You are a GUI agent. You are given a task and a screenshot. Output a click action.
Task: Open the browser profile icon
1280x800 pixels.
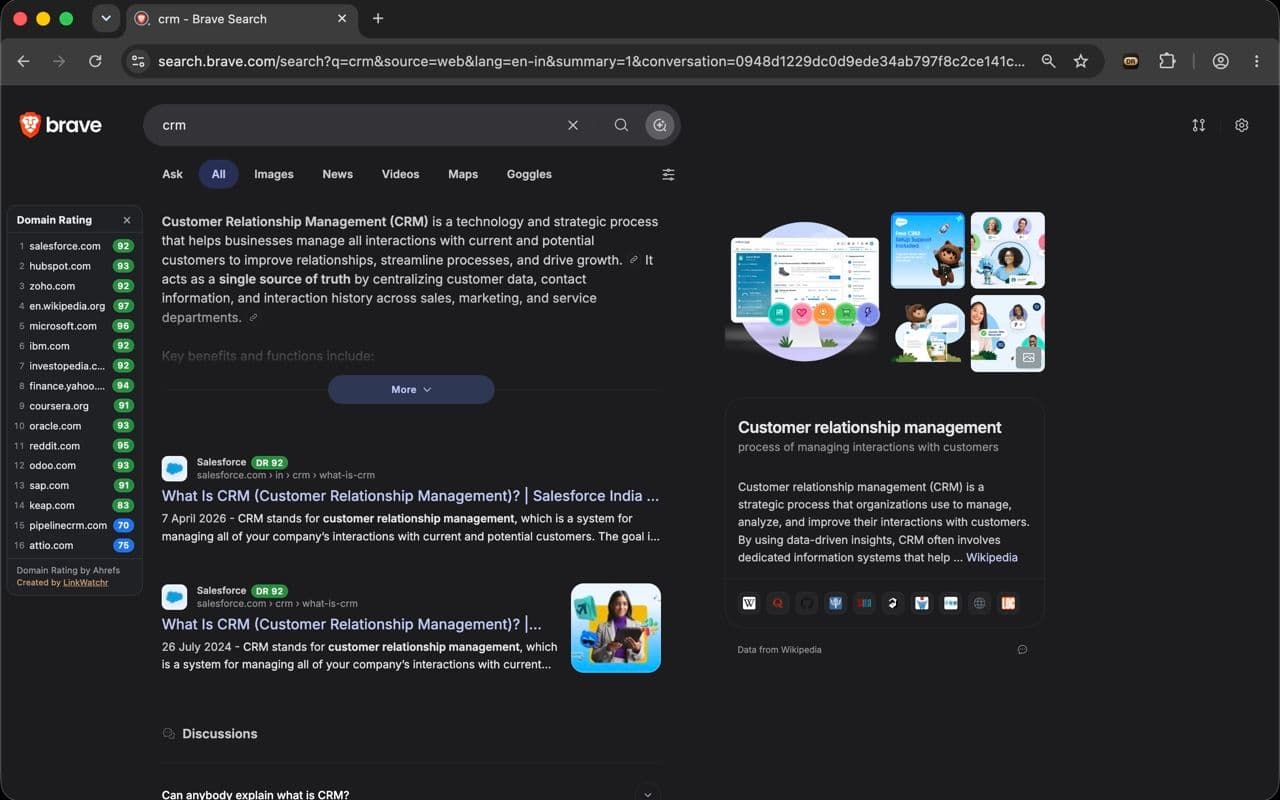point(1220,61)
